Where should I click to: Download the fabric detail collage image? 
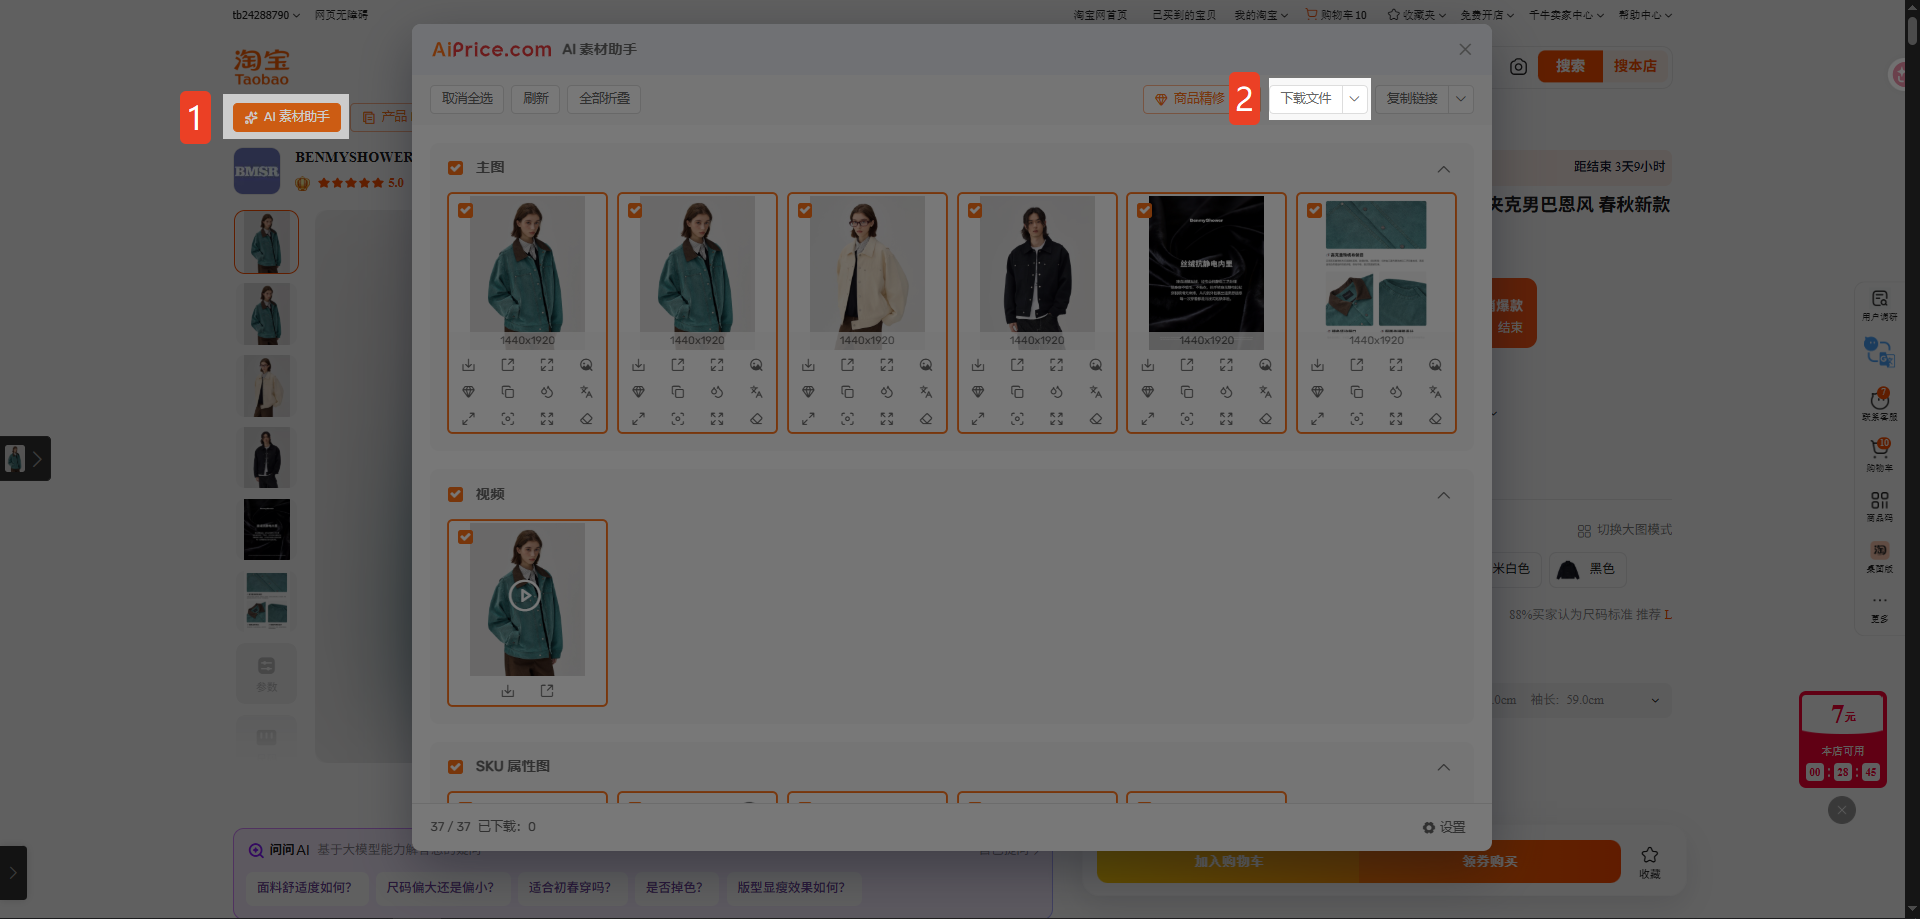1317,365
